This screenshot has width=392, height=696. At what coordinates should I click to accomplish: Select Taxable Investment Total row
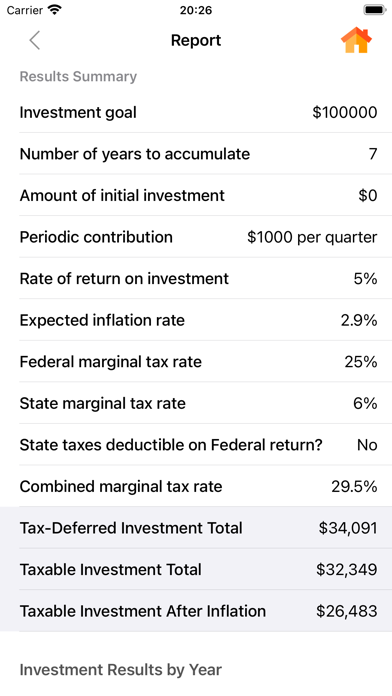pos(196,569)
